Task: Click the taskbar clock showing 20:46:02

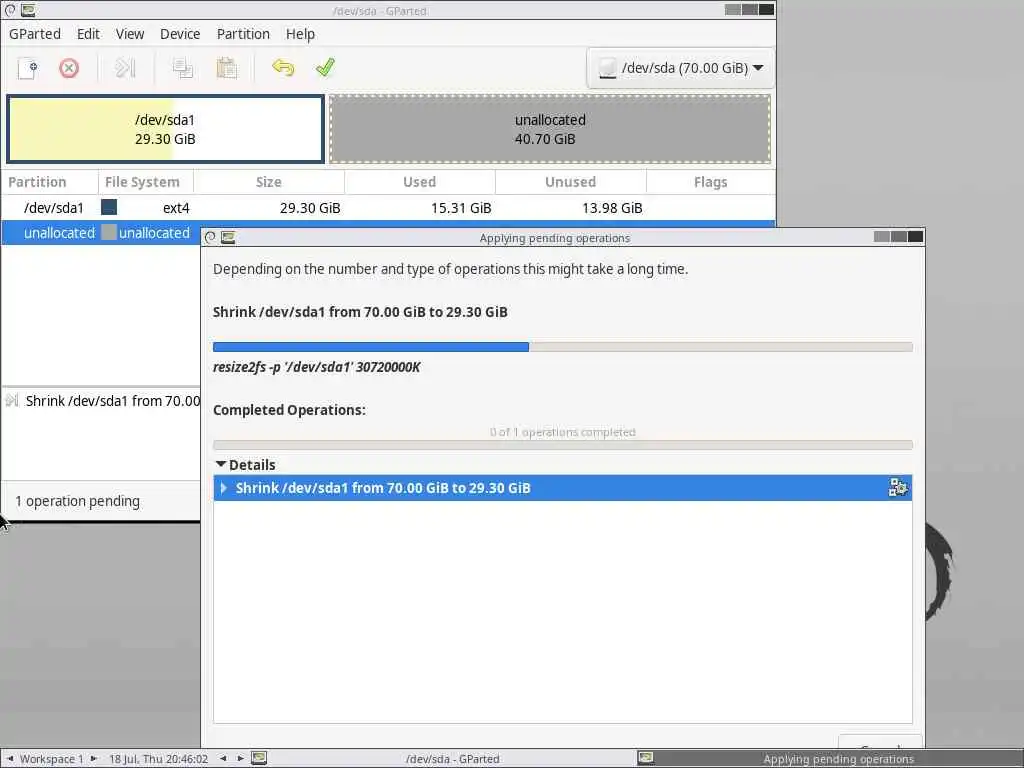Action: (x=158, y=759)
